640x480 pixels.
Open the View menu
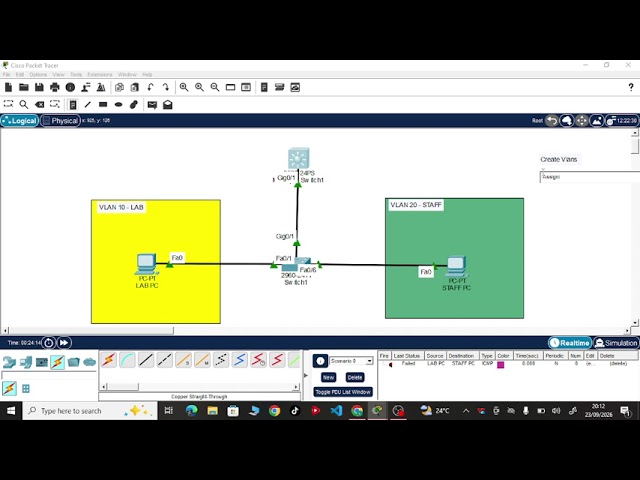pyautogui.click(x=58, y=75)
